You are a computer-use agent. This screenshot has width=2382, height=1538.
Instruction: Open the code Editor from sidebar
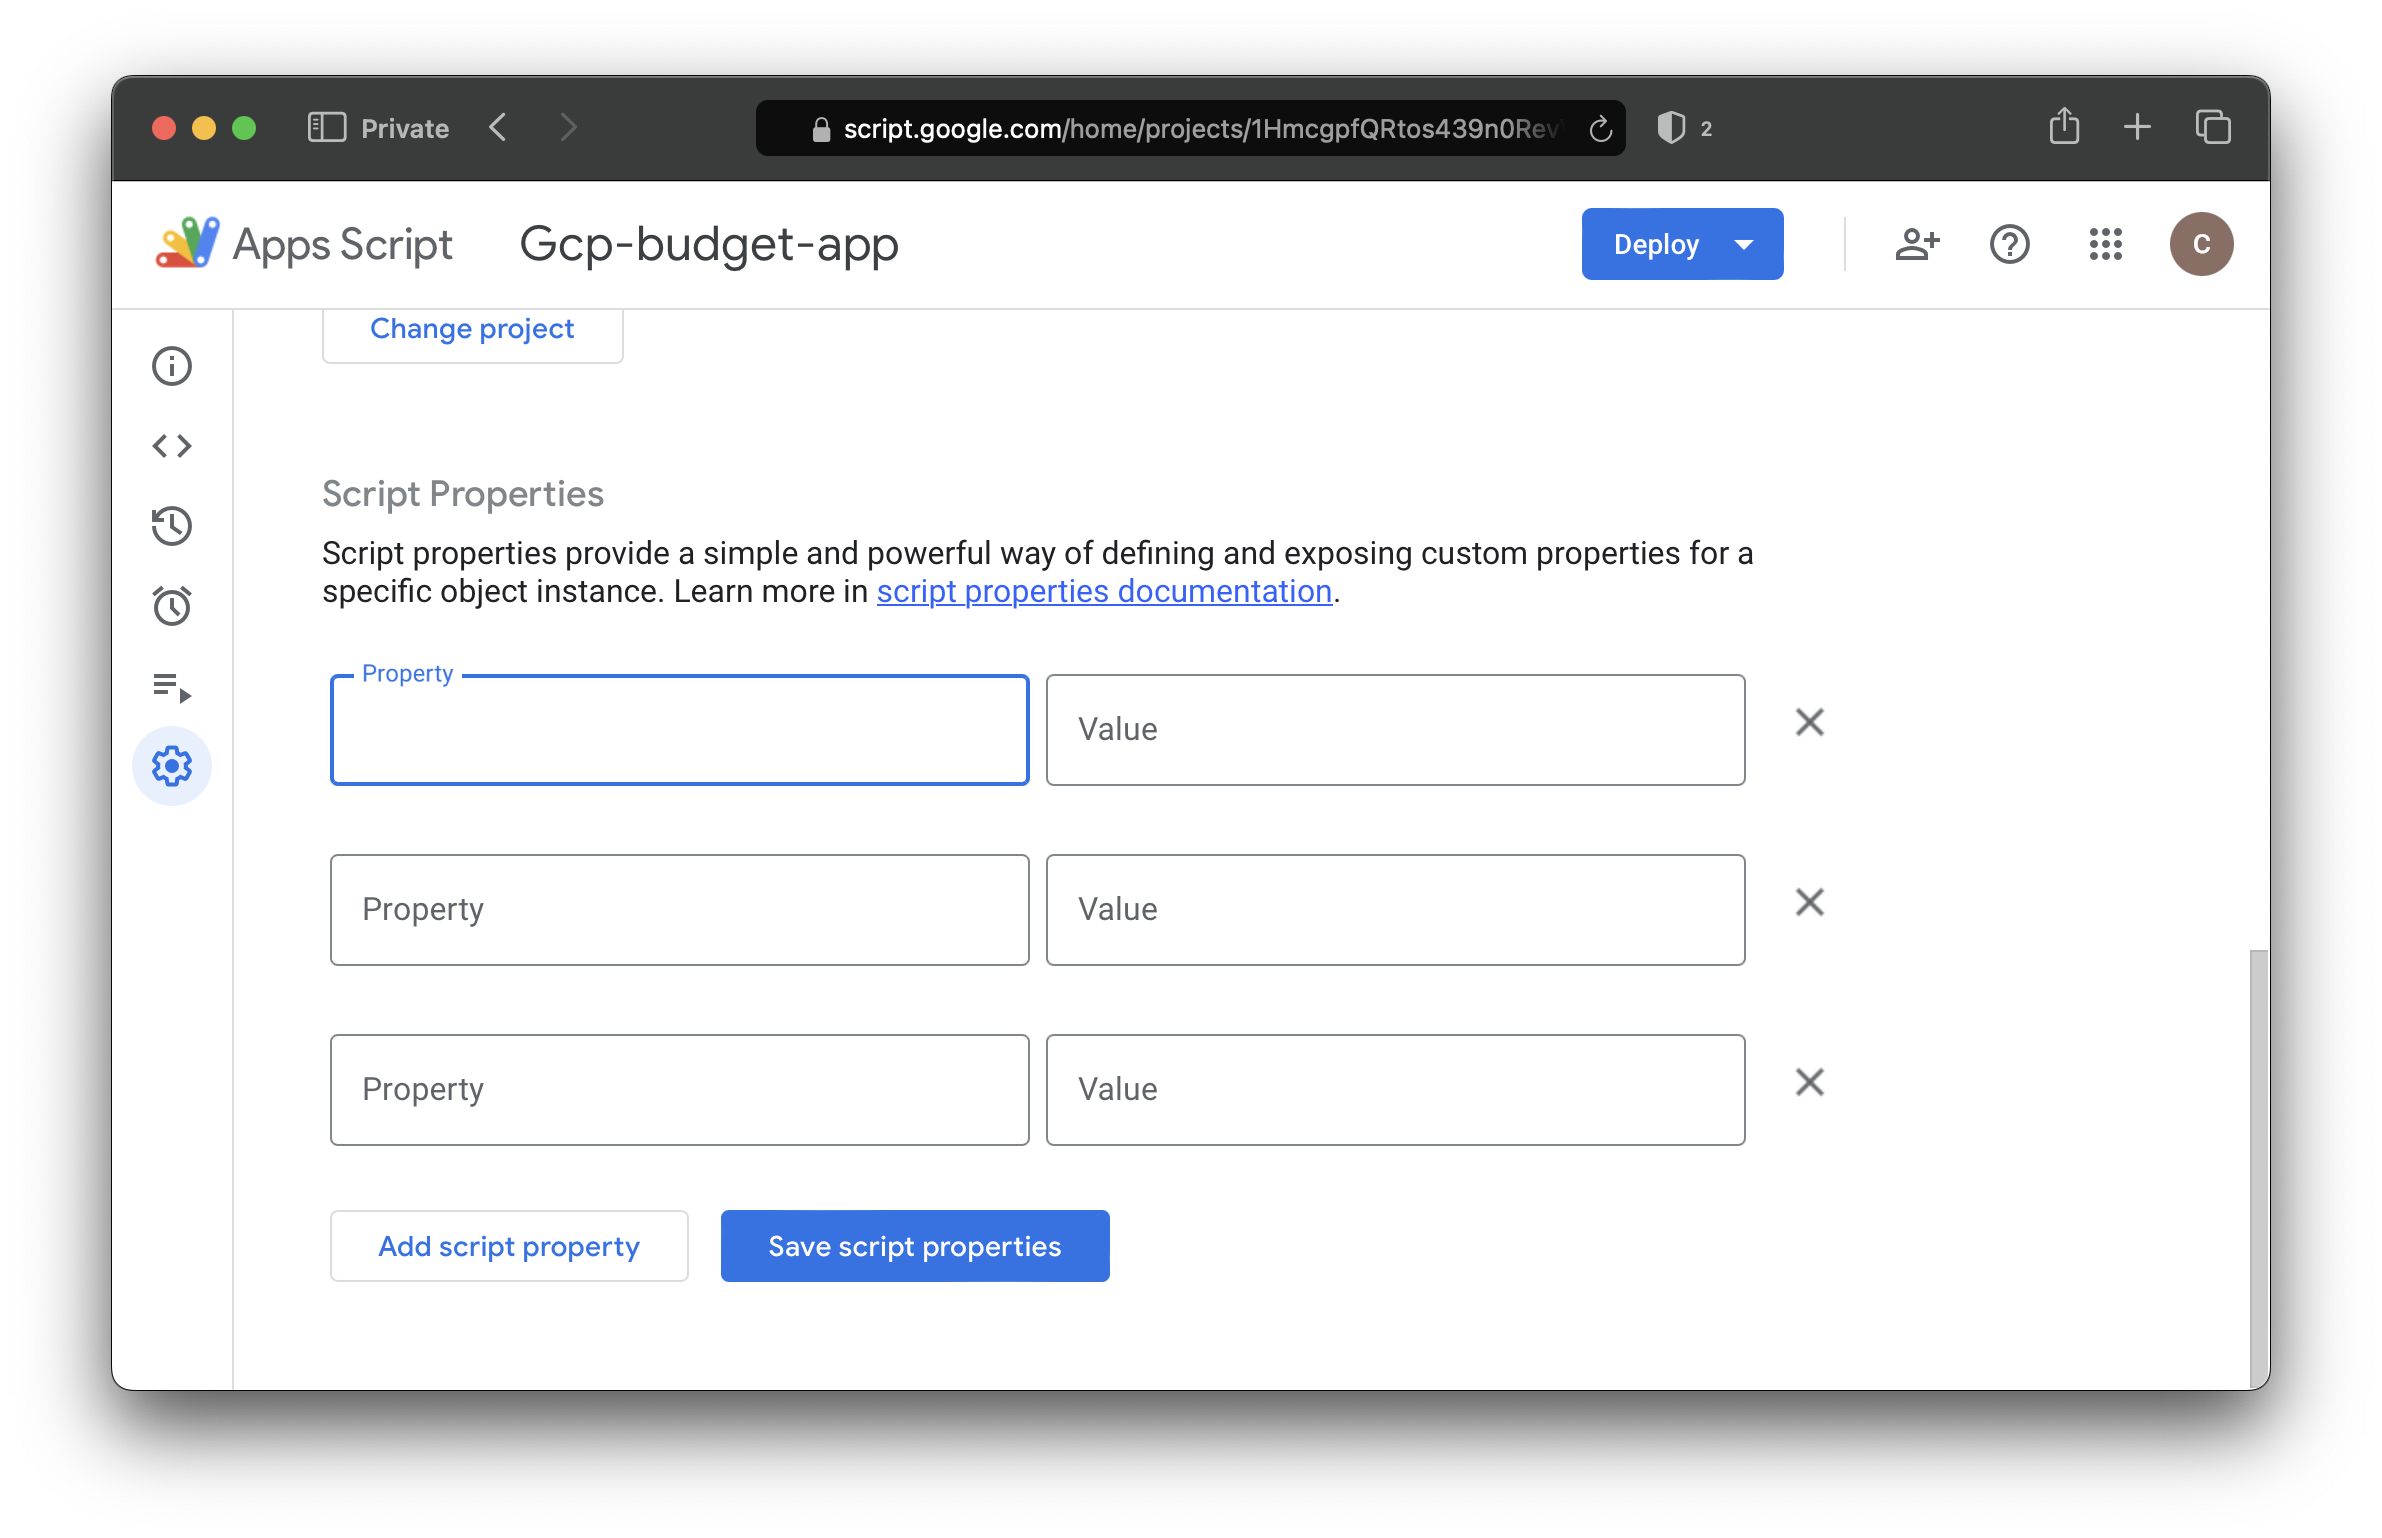click(172, 446)
